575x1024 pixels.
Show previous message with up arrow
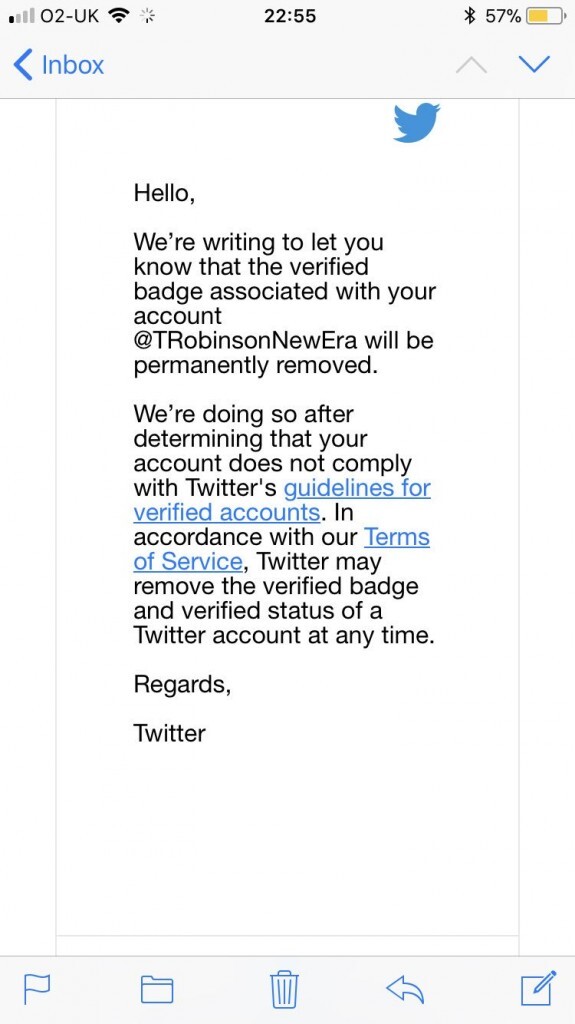click(471, 65)
